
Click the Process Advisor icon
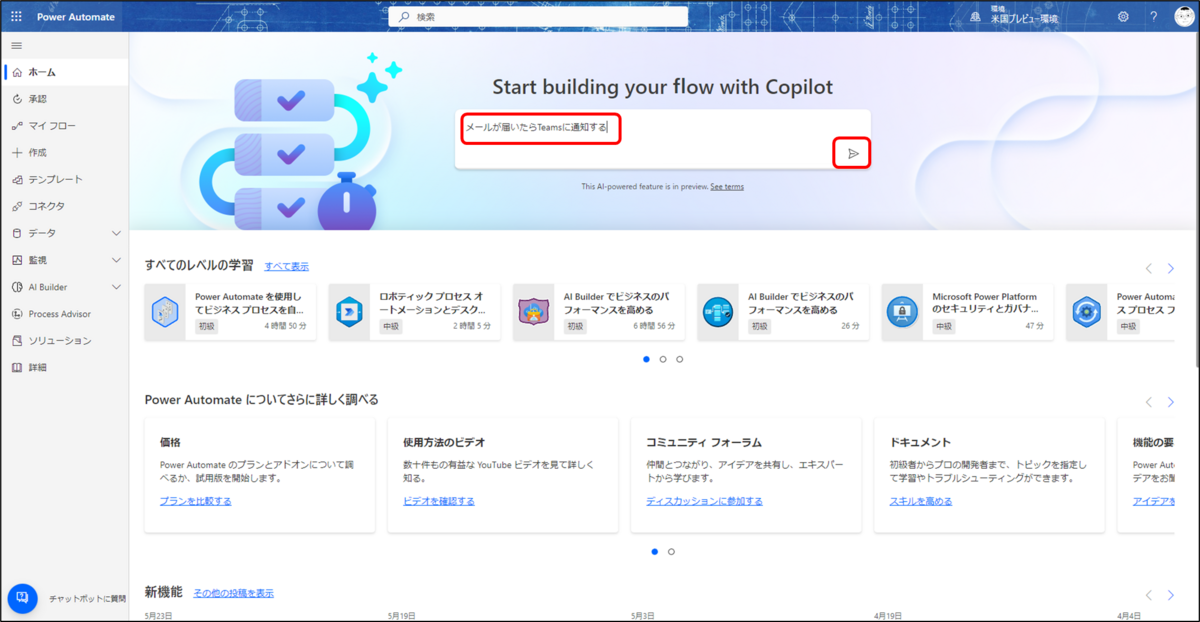click(x=17, y=314)
